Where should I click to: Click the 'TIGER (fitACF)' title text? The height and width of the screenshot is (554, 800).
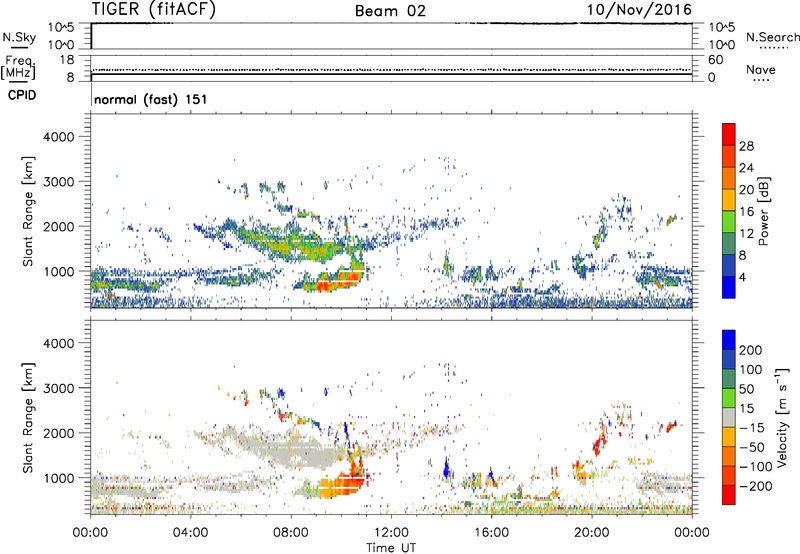(x=154, y=10)
